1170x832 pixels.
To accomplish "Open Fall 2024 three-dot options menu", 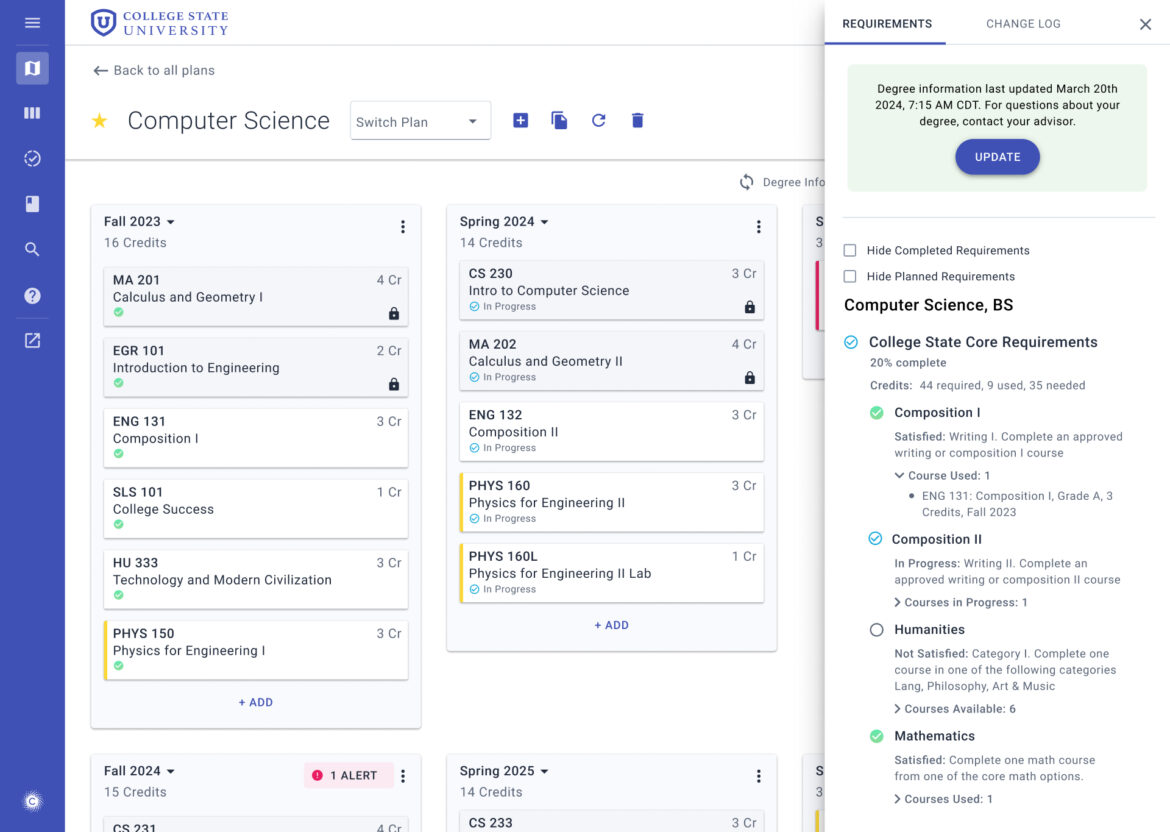I will [x=403, y=776].
